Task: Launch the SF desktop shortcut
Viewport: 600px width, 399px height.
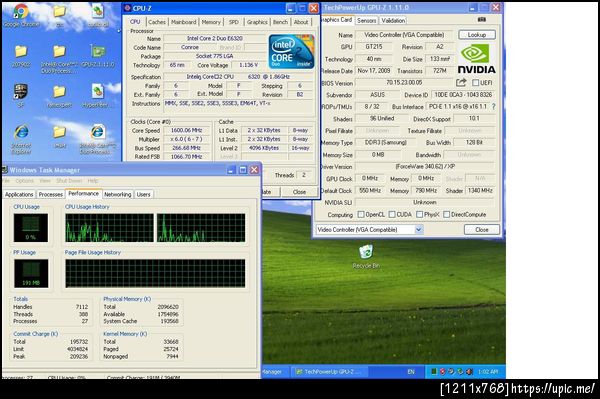Action: point(21,96)
